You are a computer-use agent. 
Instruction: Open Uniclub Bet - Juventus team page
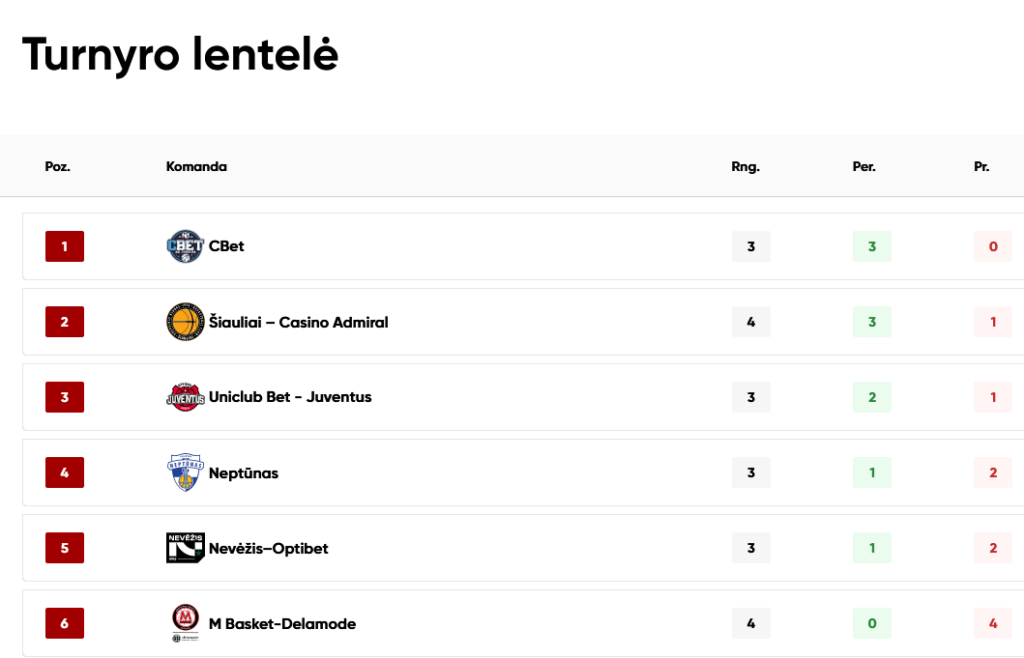point(290,397)
